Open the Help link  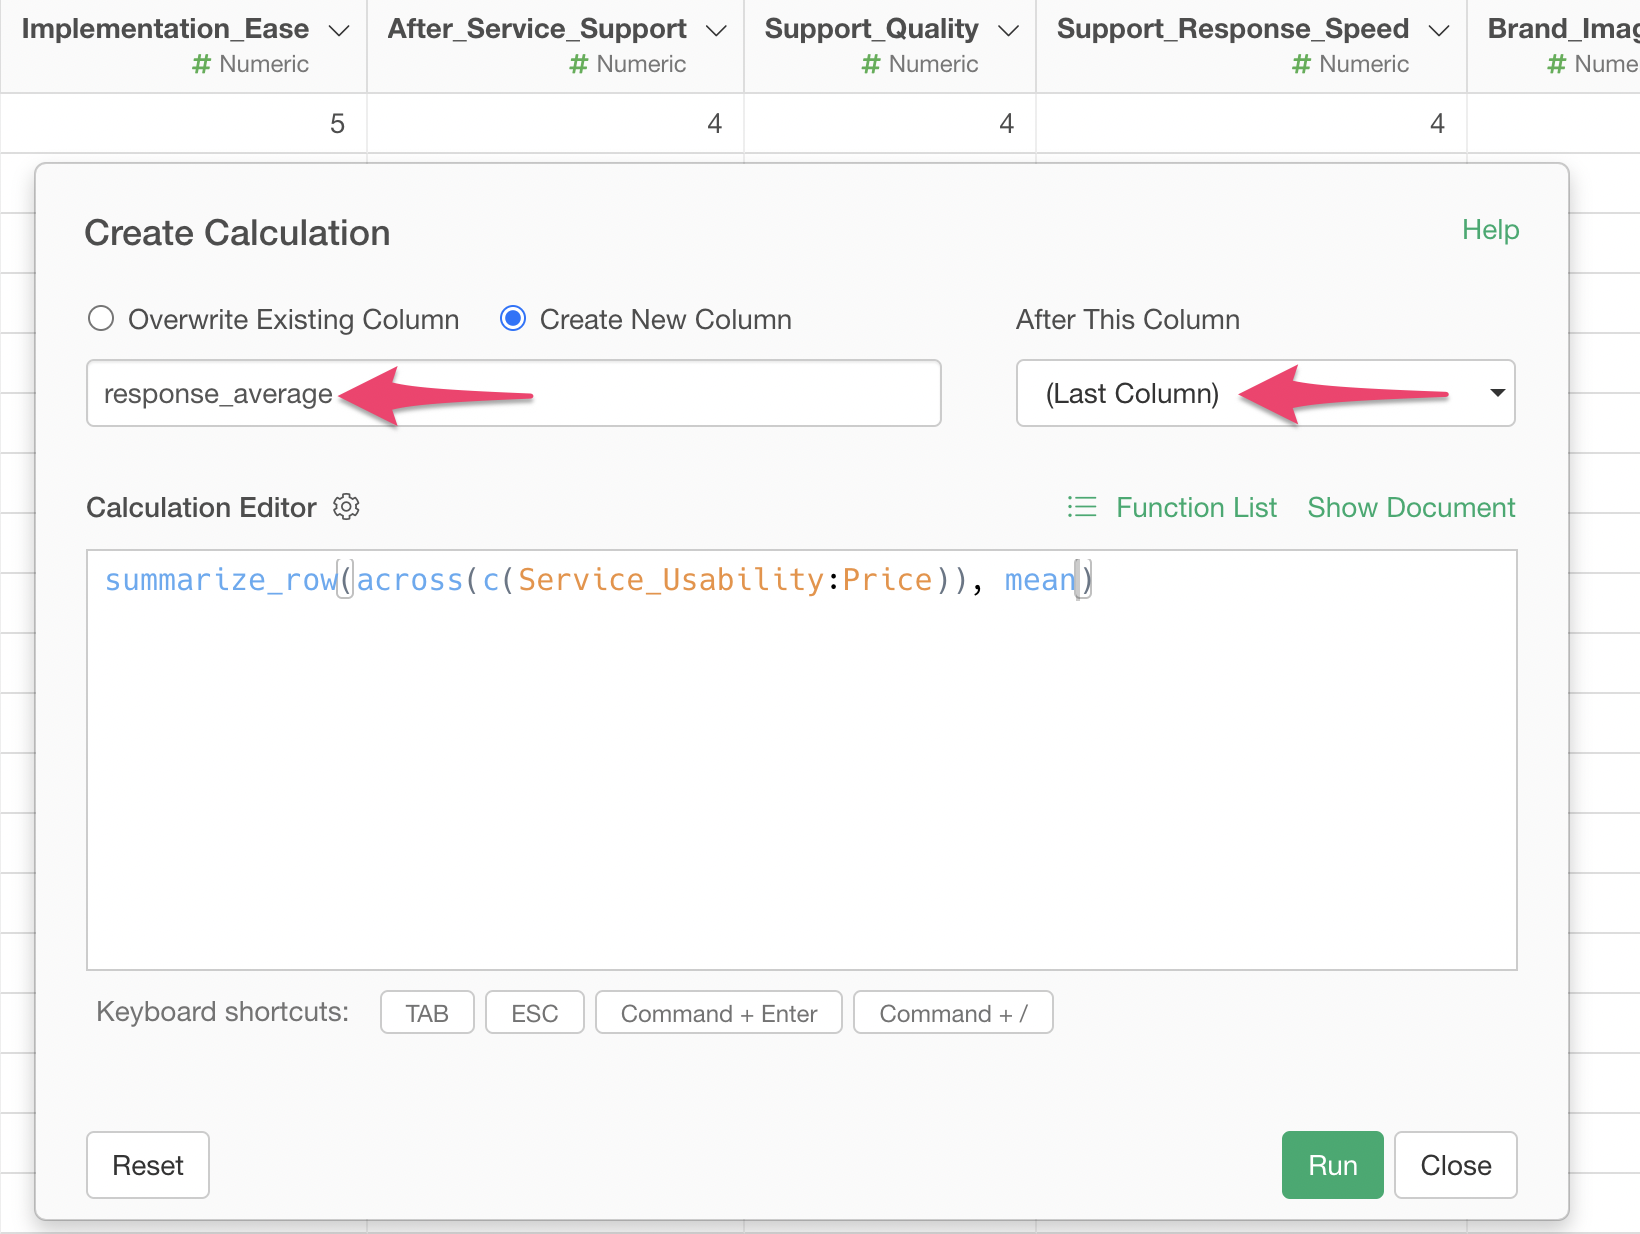pyautogui.click(x=1490, y=230)
